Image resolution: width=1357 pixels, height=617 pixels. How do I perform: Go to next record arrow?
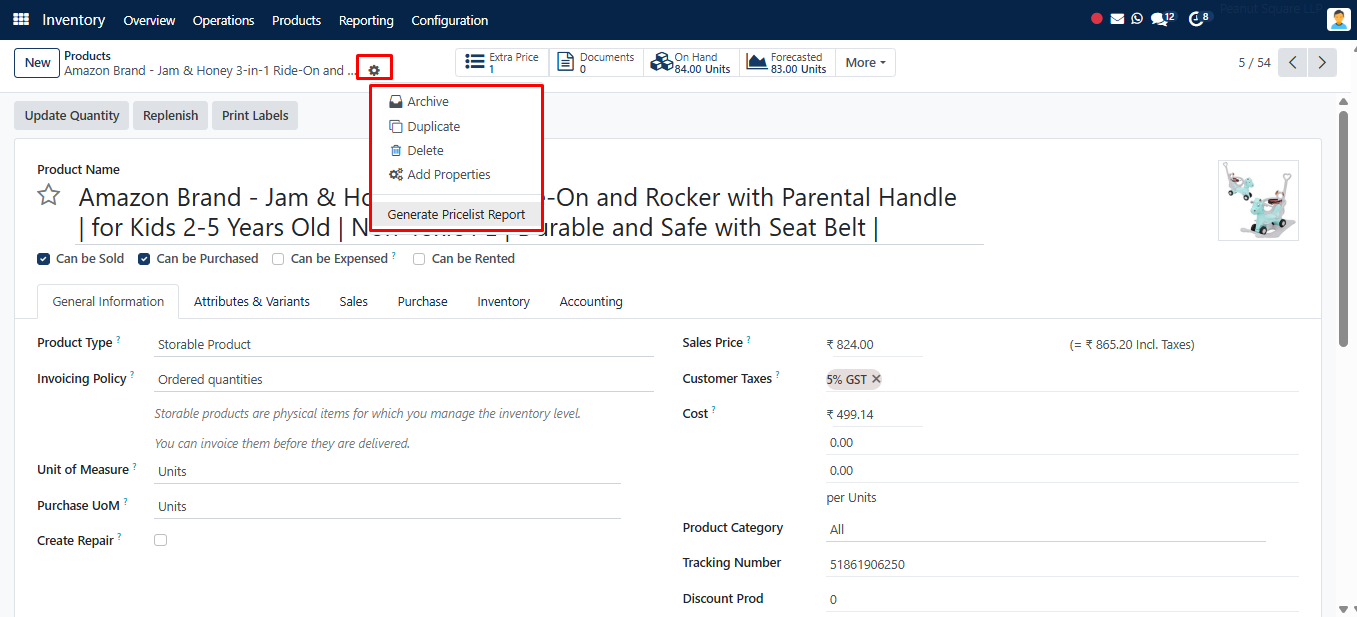(x=1323, y=62)
